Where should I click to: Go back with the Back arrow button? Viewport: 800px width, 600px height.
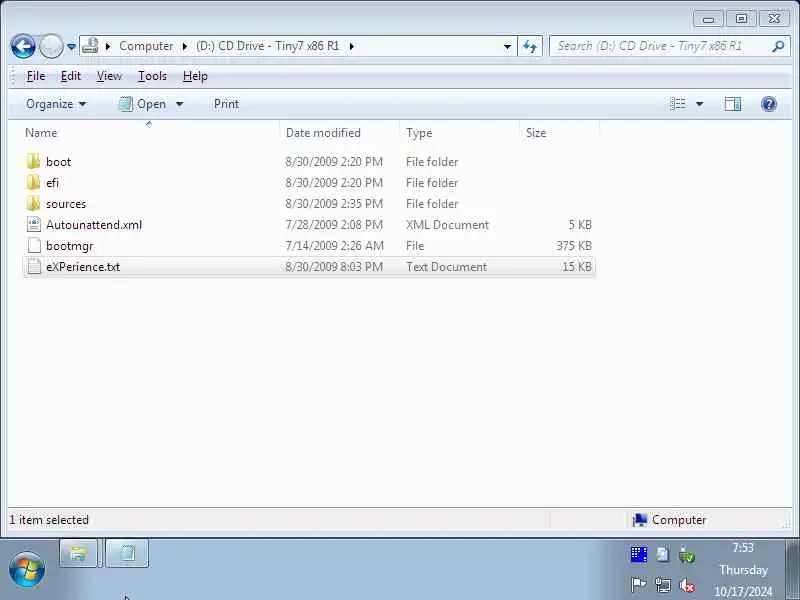pos(23,46)
